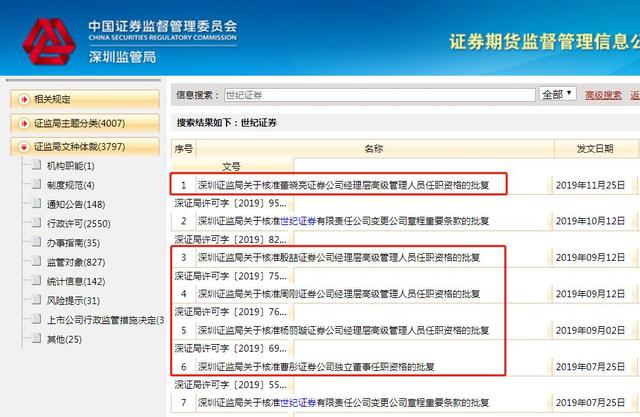Click the document icon beside 风险提示(31)
This screenshot has width=640, height=417.
(x=36, y=299)
